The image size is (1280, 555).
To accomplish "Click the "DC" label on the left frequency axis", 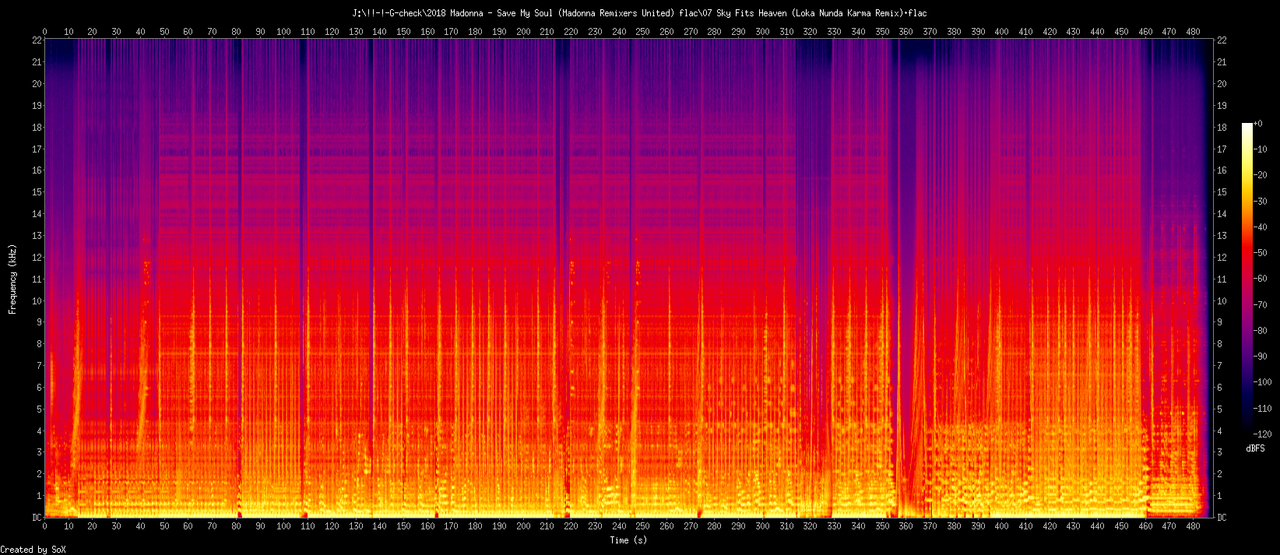I will coord(35,517).
